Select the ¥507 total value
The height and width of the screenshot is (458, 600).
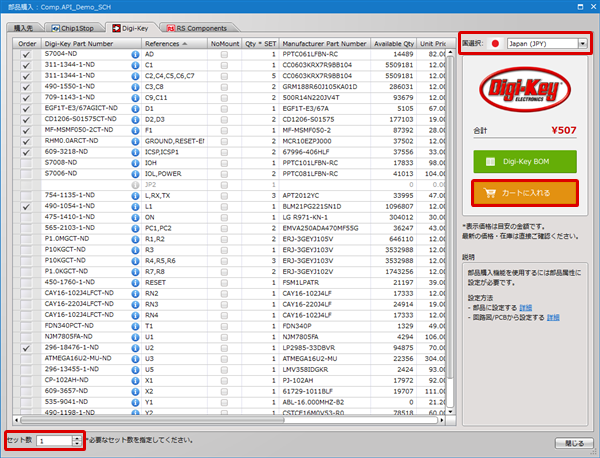(x=564, y=130)
